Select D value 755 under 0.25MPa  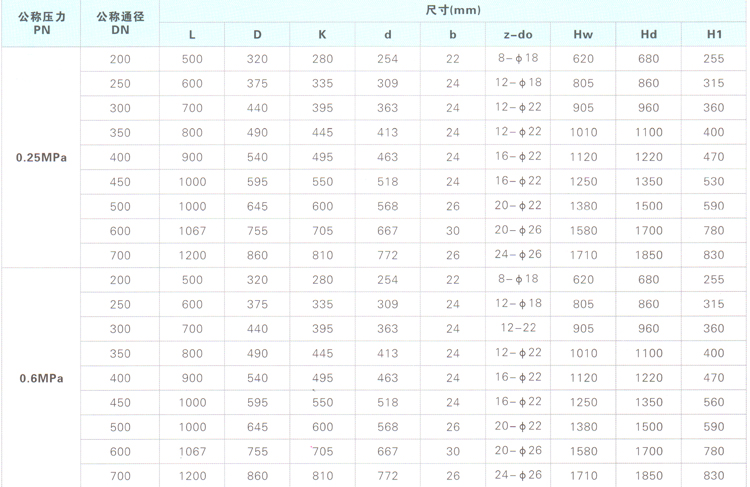257,231
